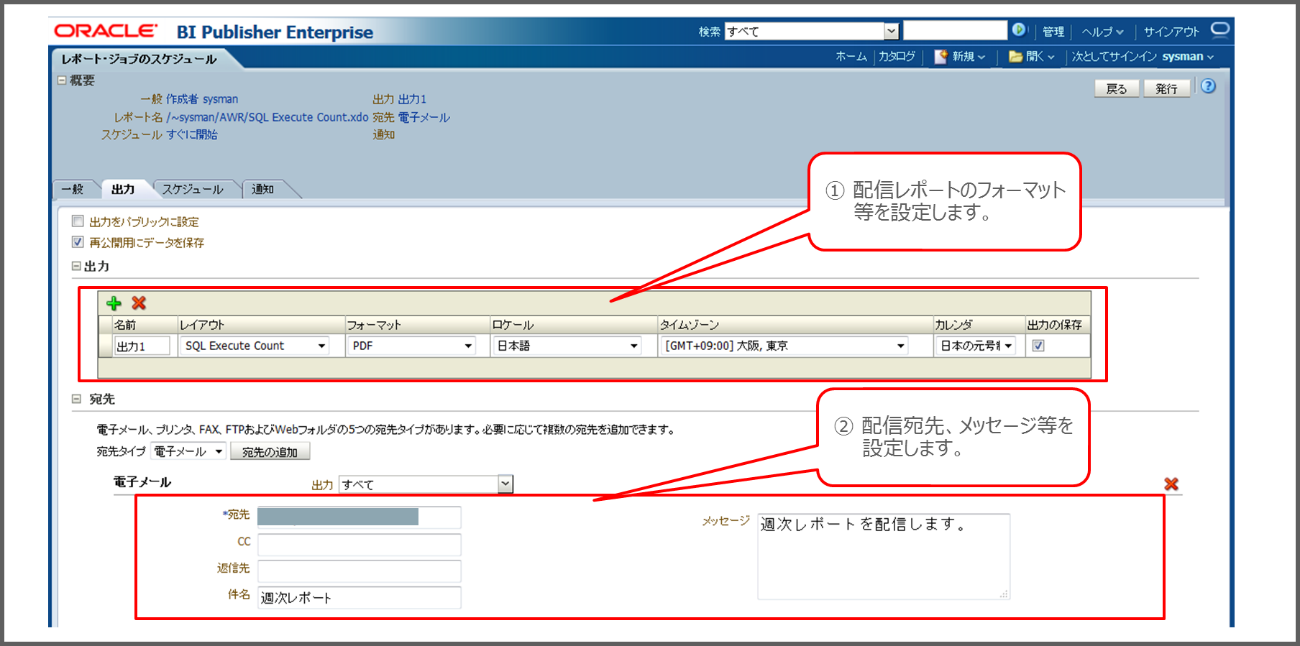Click the メッセージ text area
The image size is (1300, 646).
(x=884, y=556)
